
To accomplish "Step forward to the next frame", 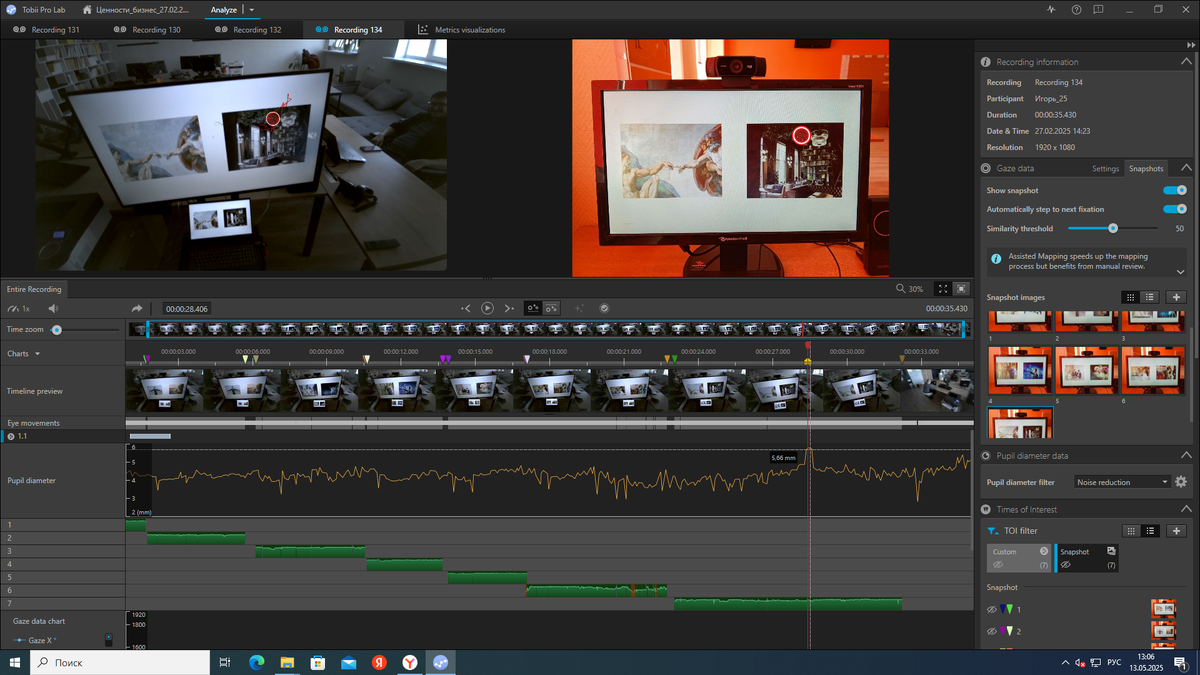I will [509, 308].
